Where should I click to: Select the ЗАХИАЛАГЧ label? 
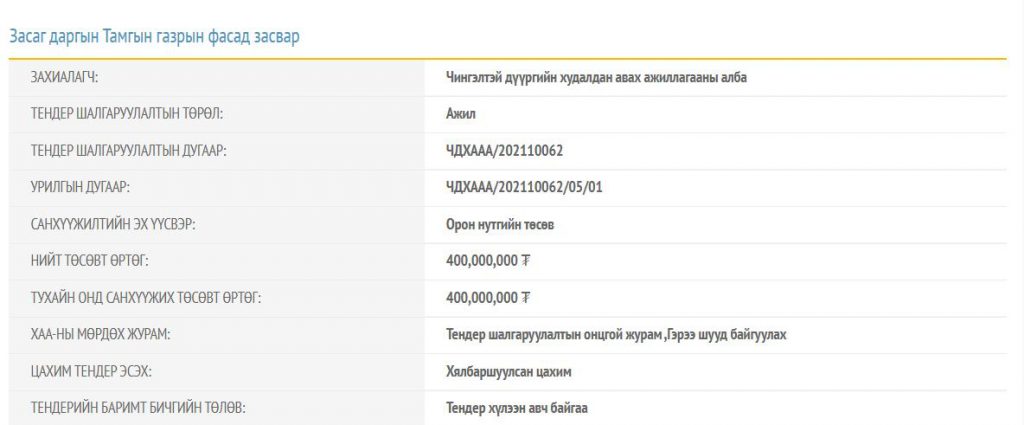tap(64, 78)
